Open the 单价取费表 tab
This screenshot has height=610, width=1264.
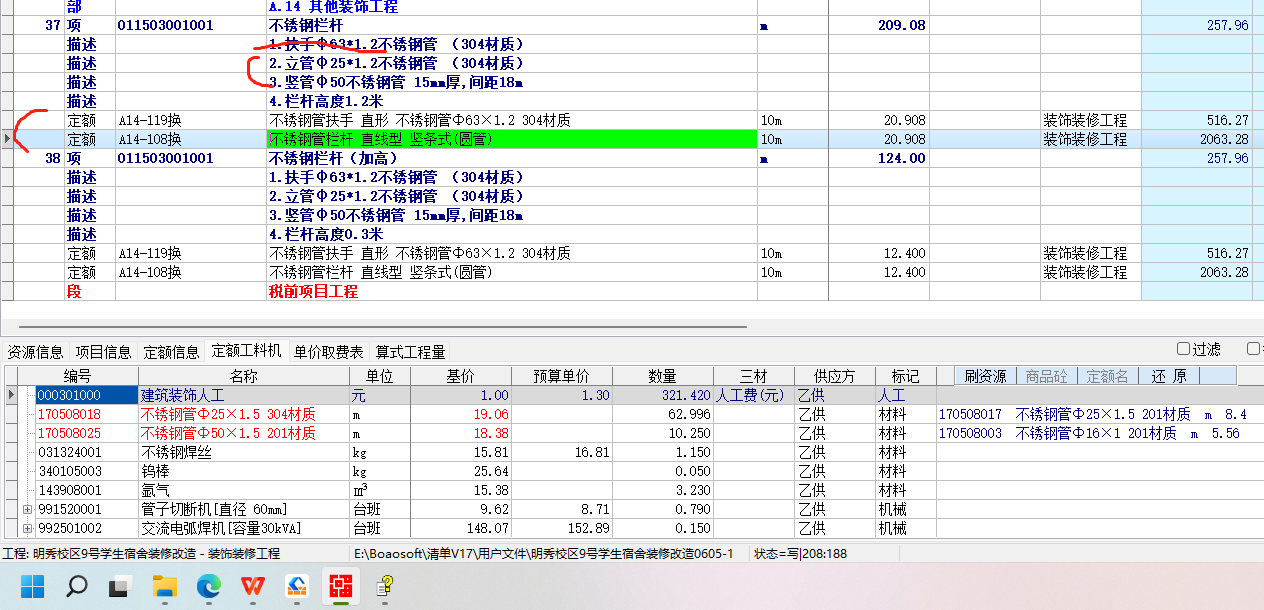[329, 352]
